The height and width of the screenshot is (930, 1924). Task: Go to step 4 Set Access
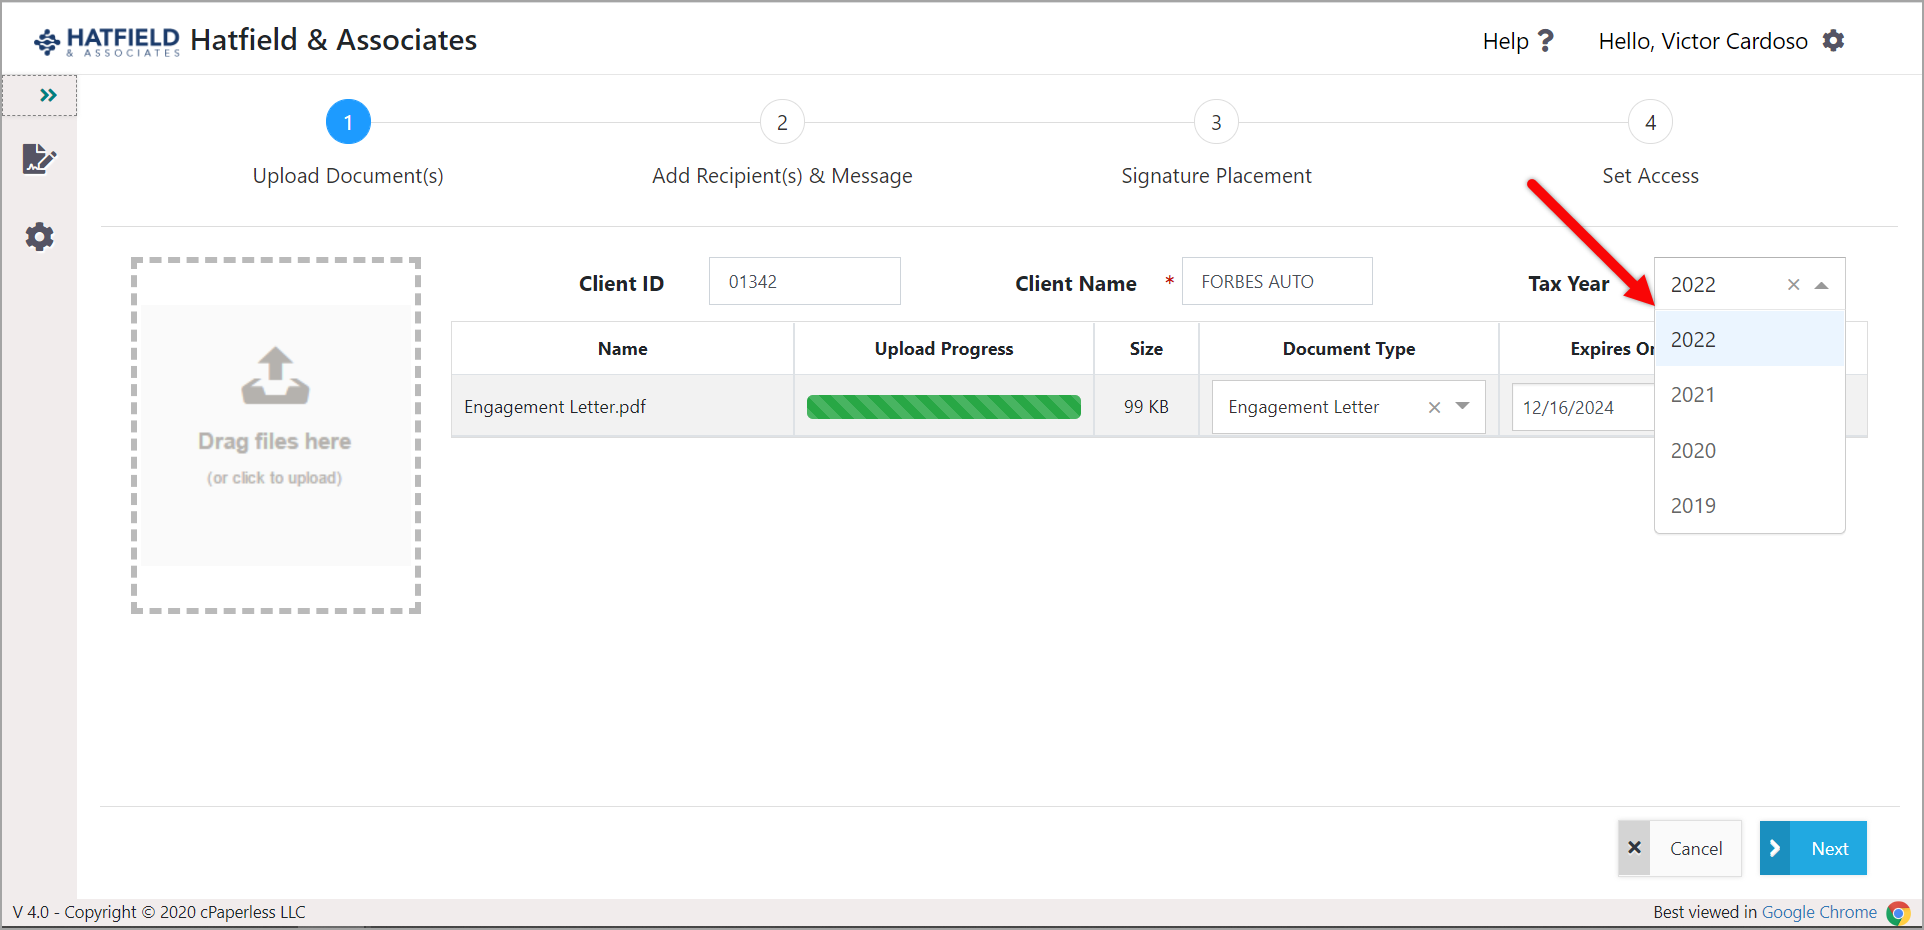(x=1650, y=123)
